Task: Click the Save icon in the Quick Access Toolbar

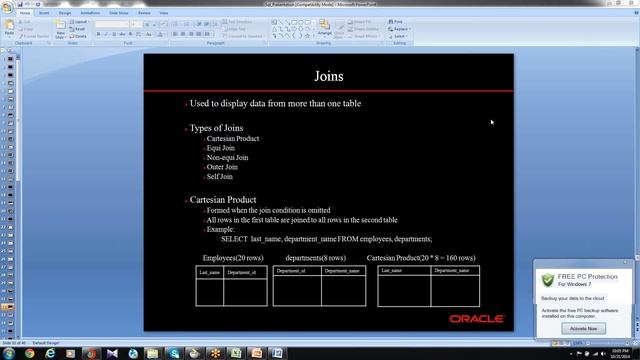Action: (x=20, y=4)
